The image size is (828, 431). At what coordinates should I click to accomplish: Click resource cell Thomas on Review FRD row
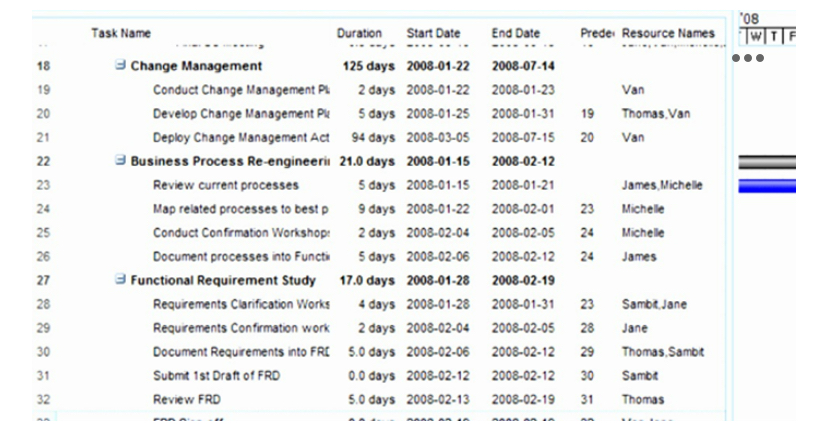click(643, 400)
